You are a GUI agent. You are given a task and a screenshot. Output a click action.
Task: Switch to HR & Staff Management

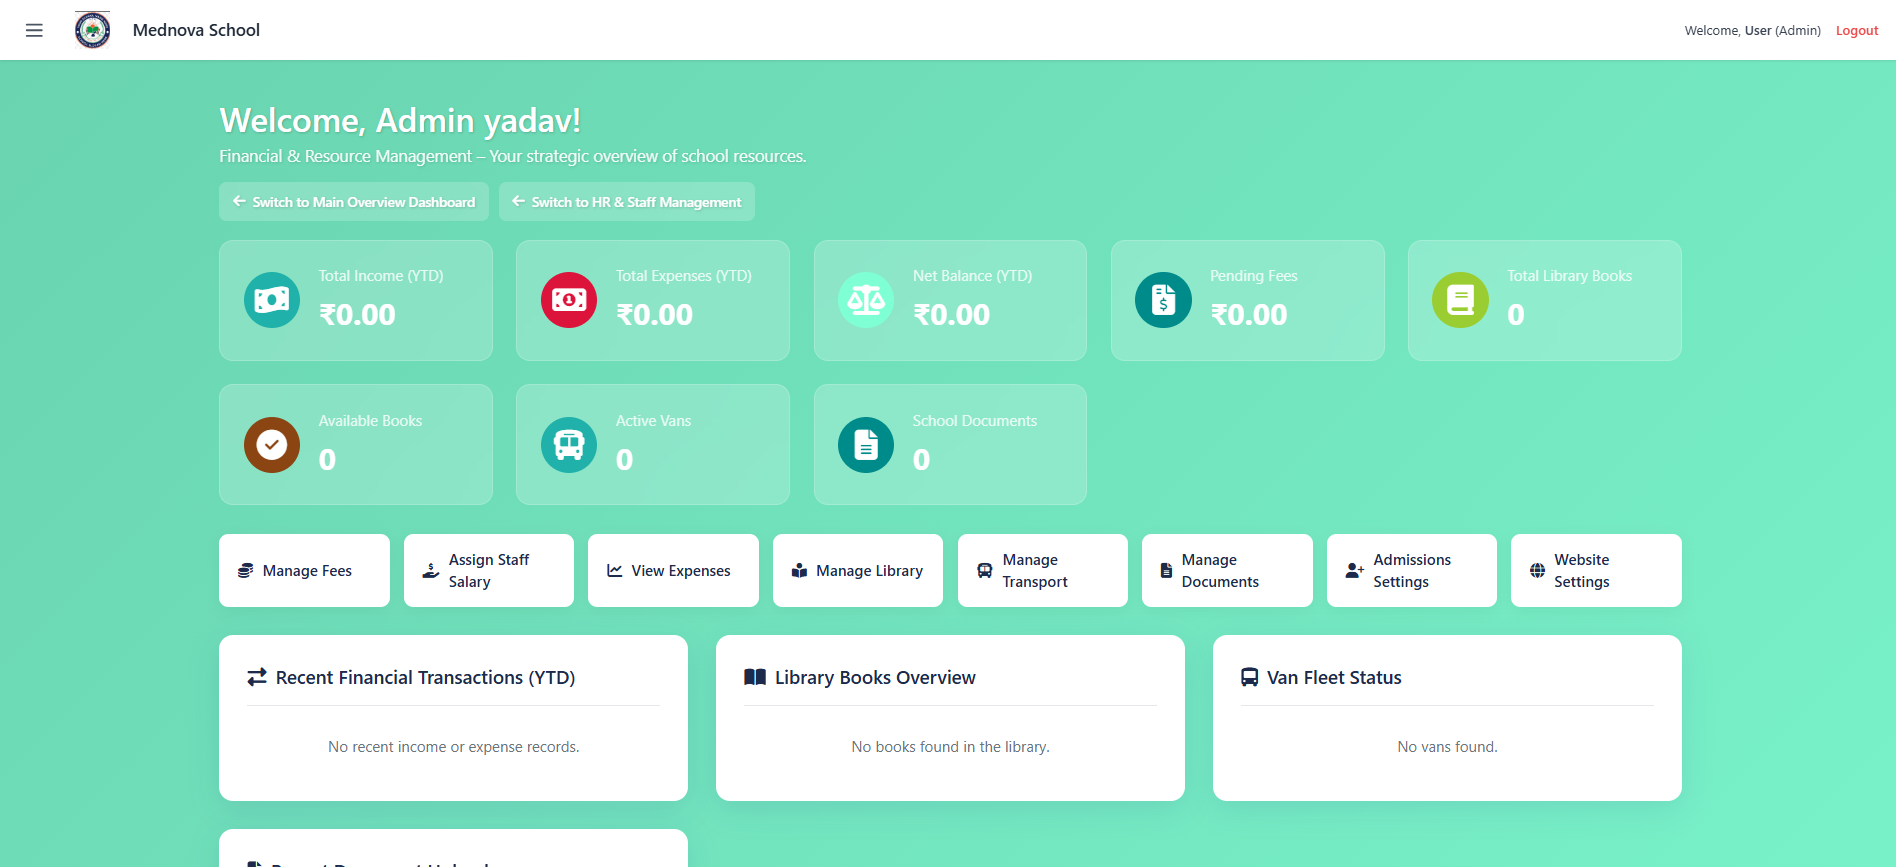click(x=627, y=201)
